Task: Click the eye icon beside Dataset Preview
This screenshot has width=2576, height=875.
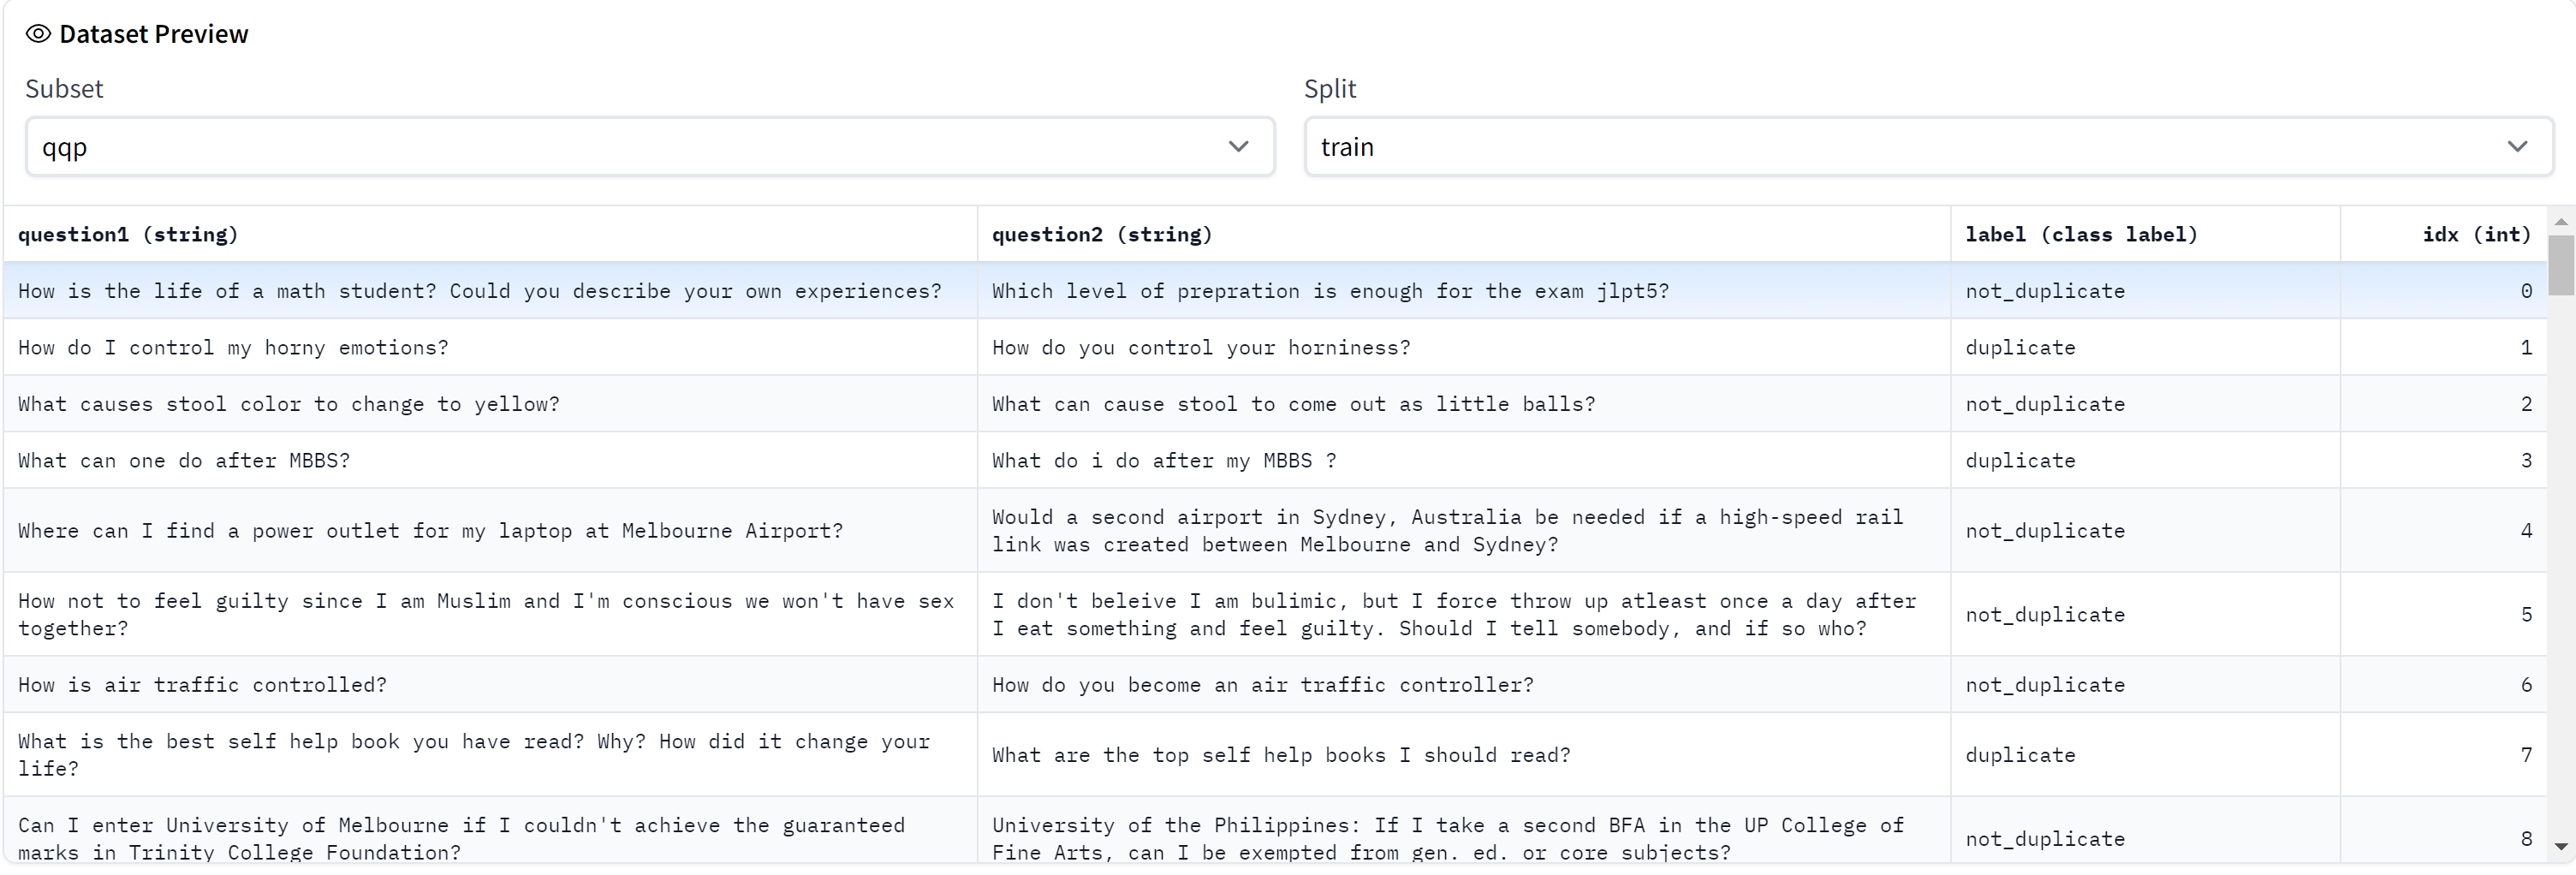Action: coord(38,33)
